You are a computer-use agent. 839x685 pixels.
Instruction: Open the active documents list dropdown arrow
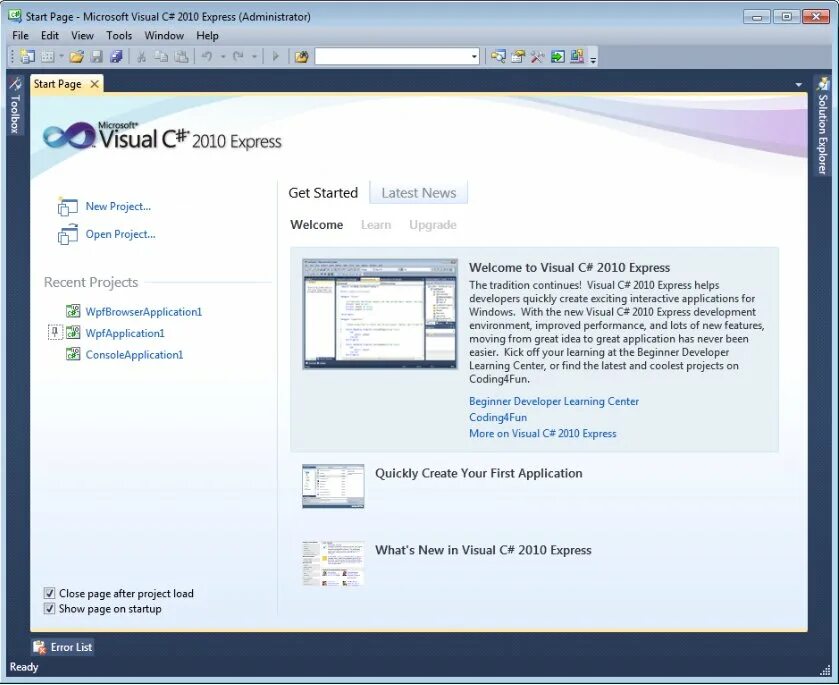click(x=798, y=85)
